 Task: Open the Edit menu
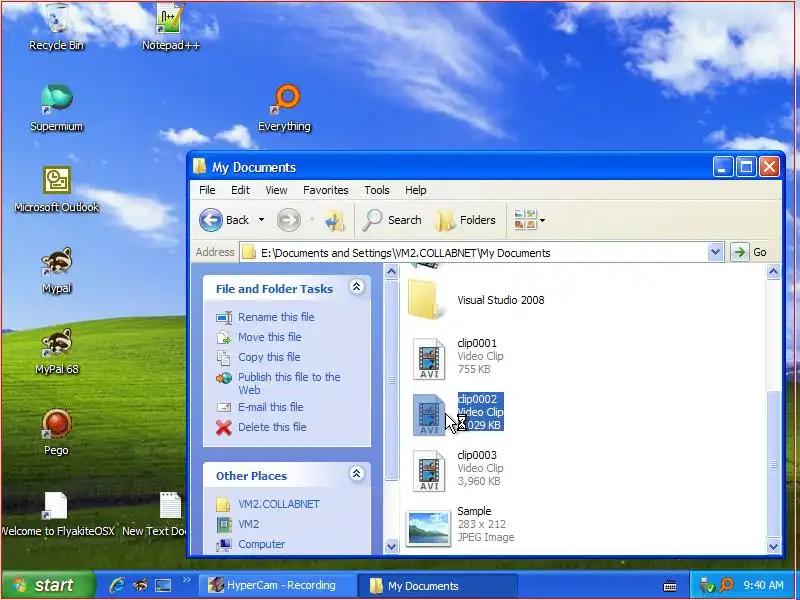240,190
